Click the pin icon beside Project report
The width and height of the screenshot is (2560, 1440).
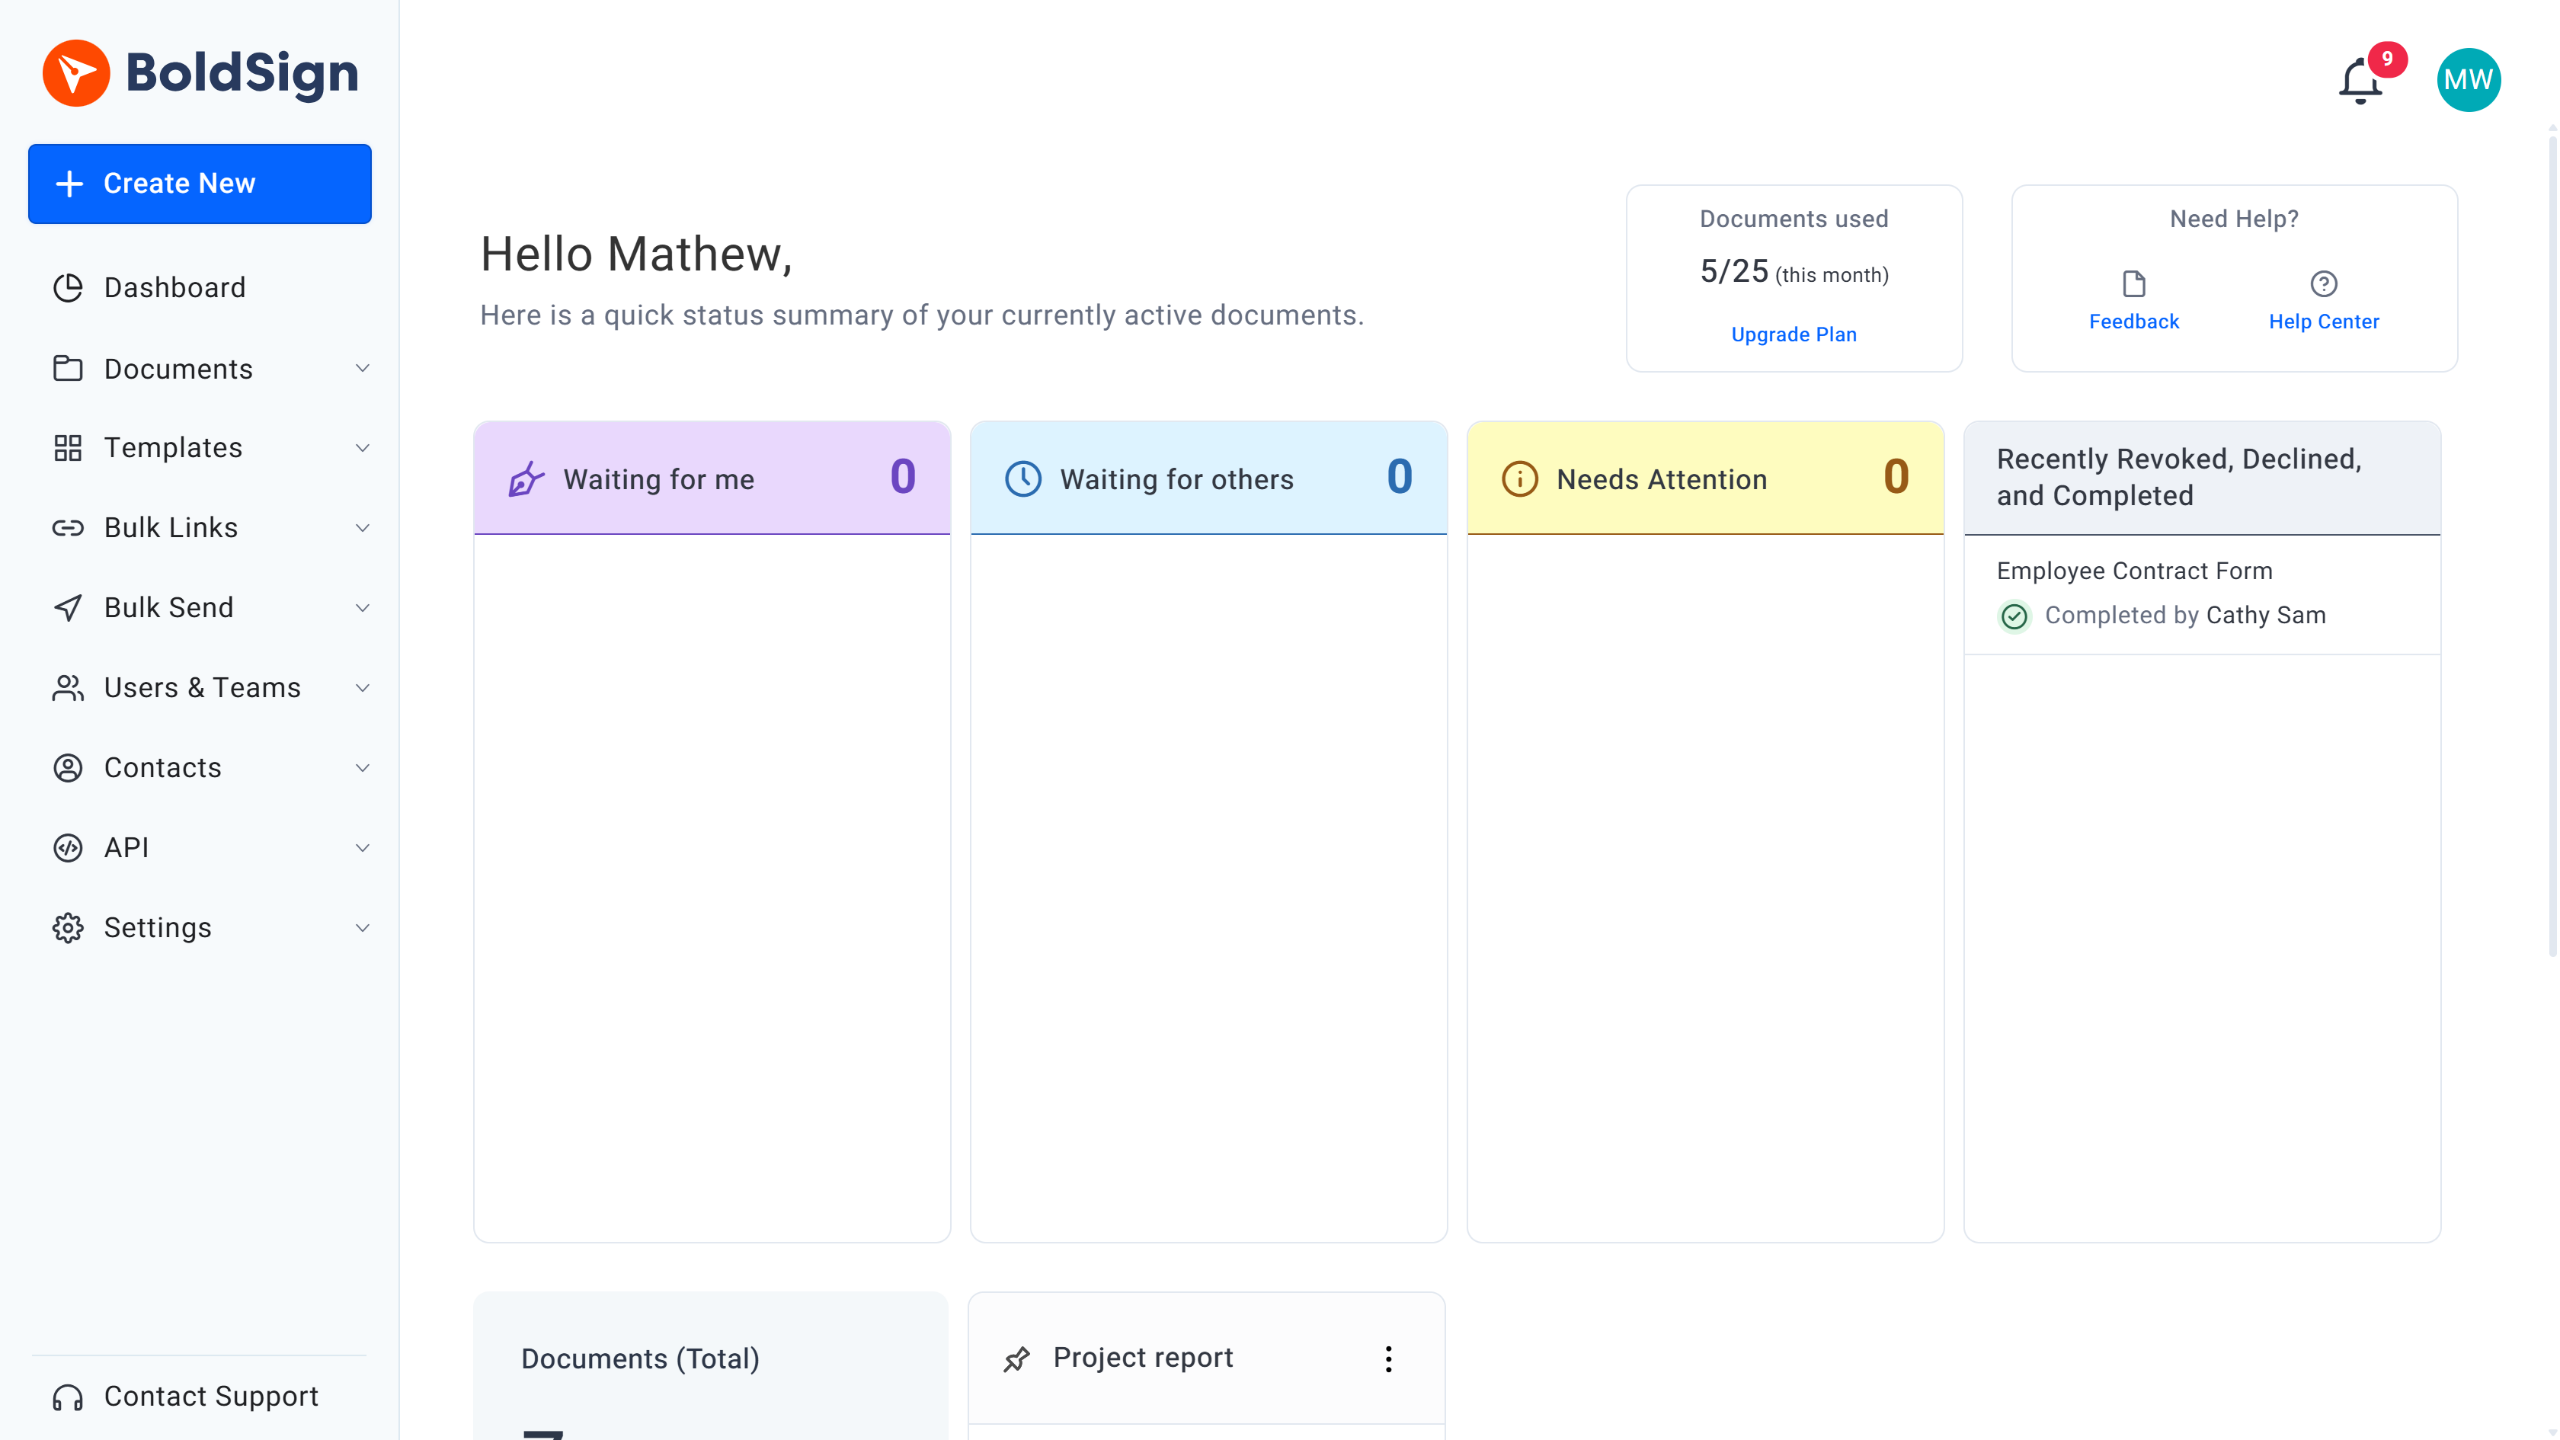click(x=1016, y=1359)
